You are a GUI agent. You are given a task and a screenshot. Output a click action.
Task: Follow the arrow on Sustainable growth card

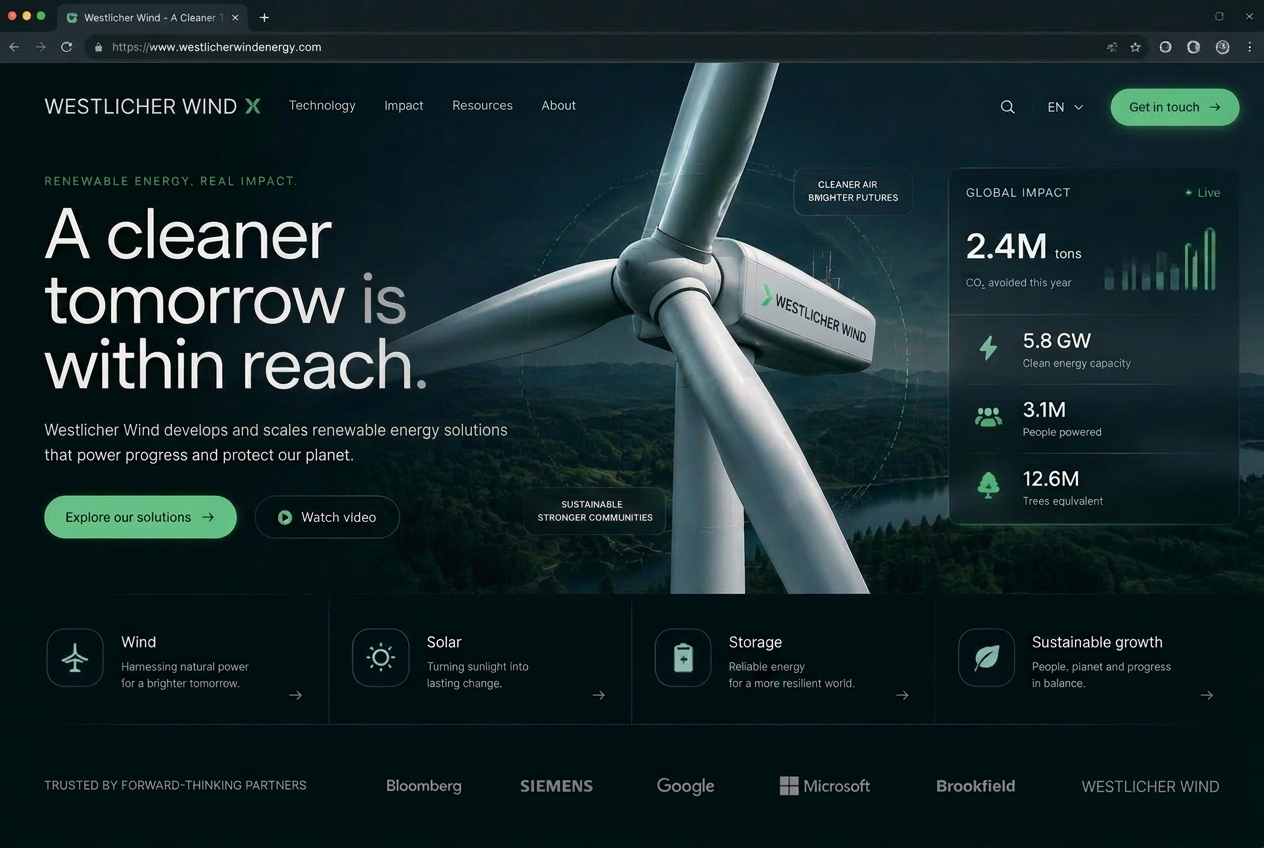point(1207,695)
